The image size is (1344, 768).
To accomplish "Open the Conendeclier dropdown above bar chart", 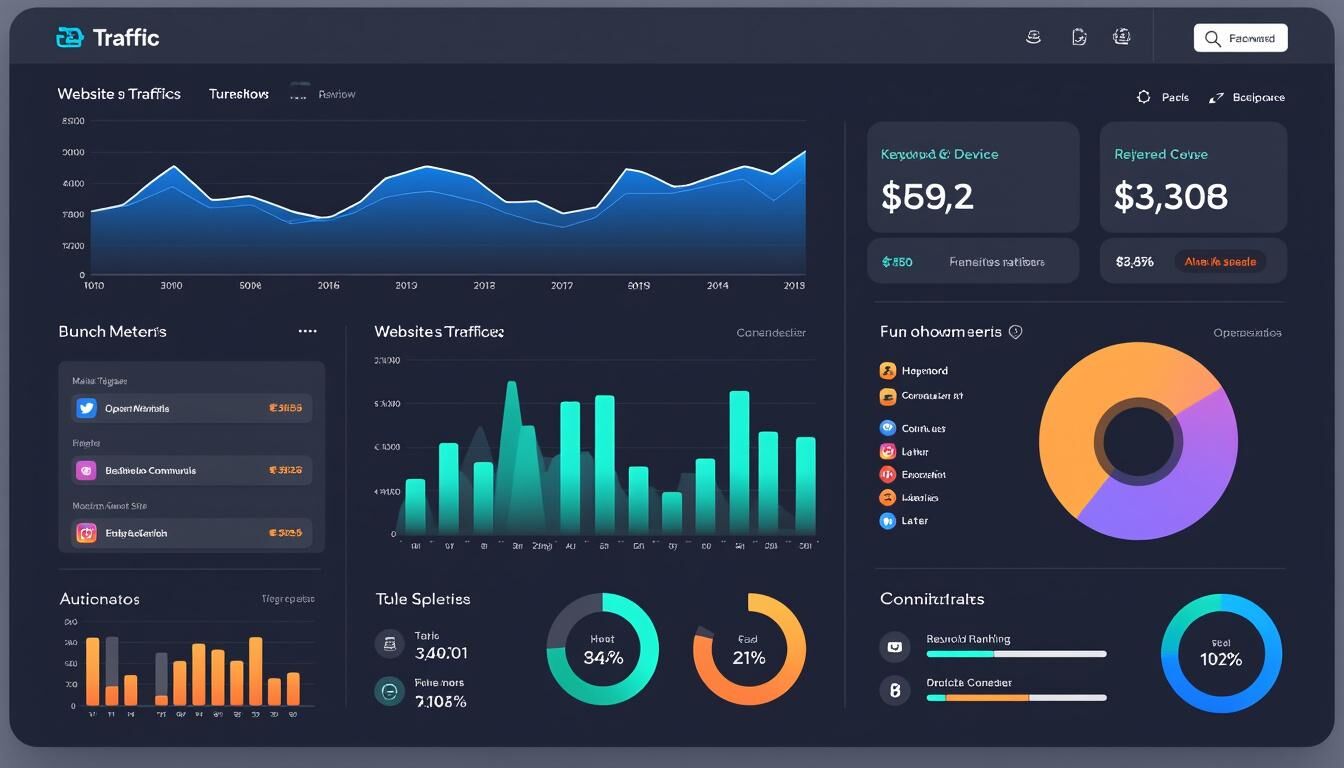I will 770,333.
